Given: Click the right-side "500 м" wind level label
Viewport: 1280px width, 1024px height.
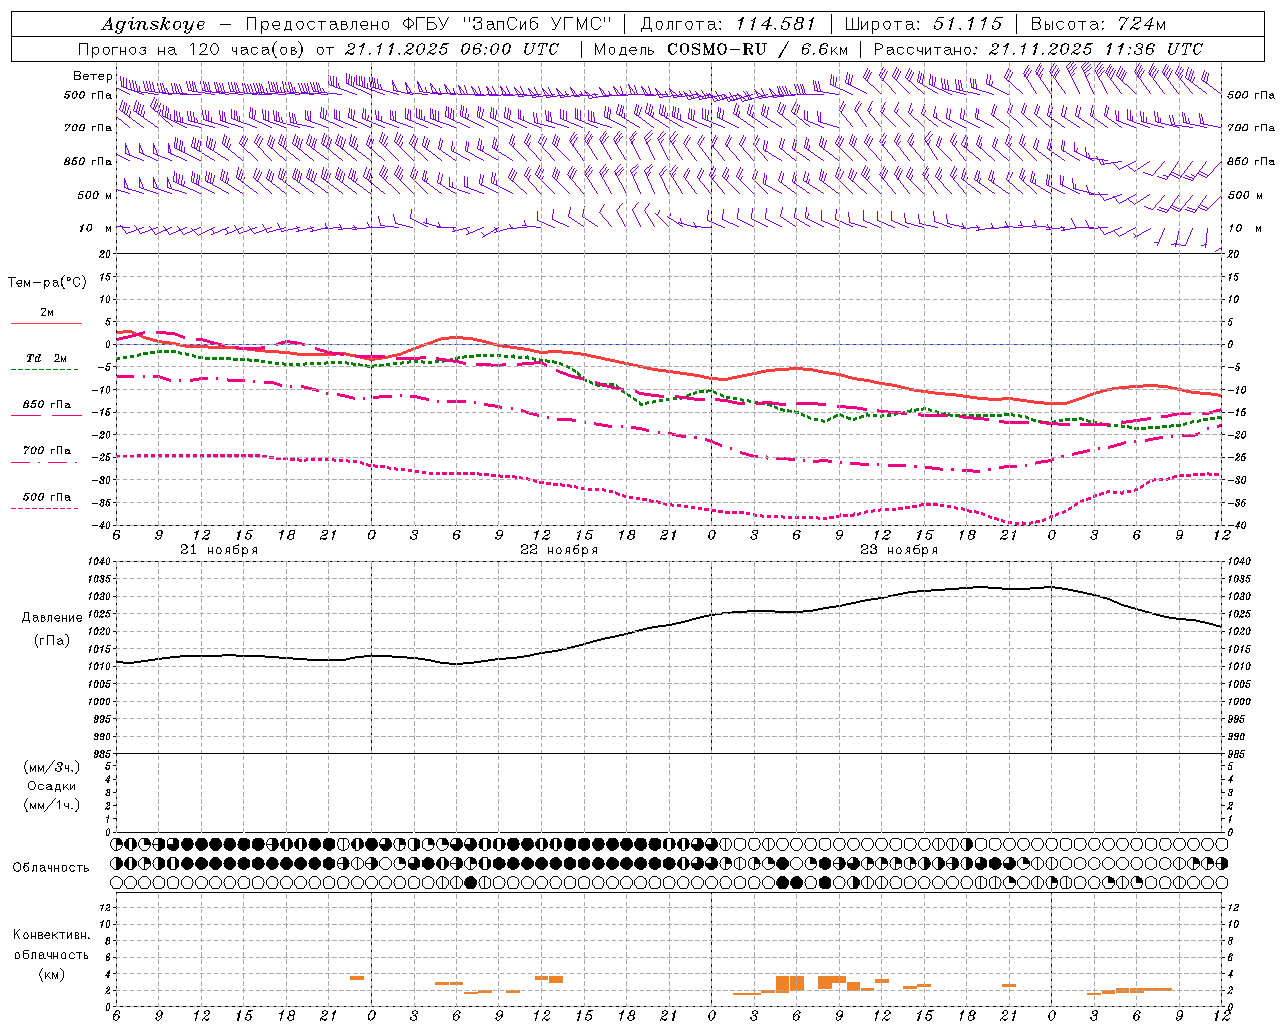Looking at the screenshot, I should (x=1245, y=195).
